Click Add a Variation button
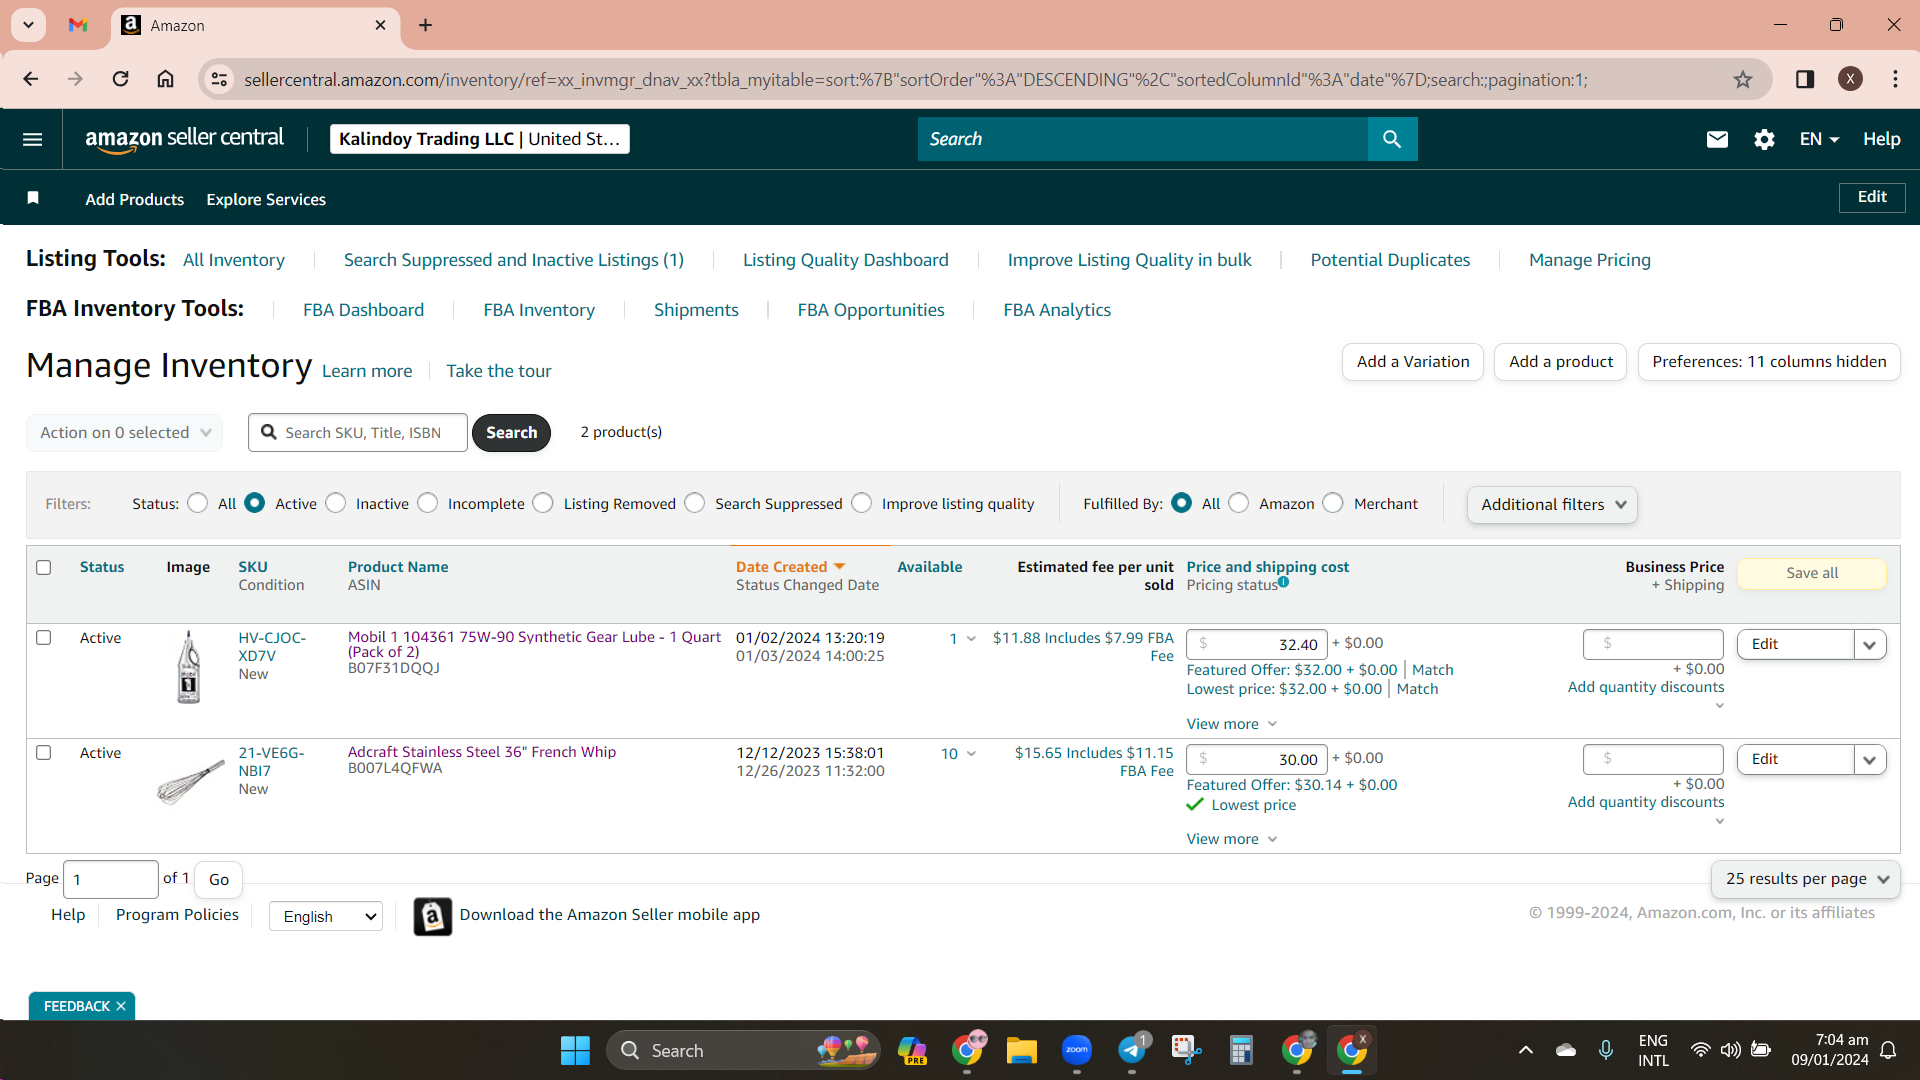Viewport: 1920px width, 1080px height. tap(1413, 362)
